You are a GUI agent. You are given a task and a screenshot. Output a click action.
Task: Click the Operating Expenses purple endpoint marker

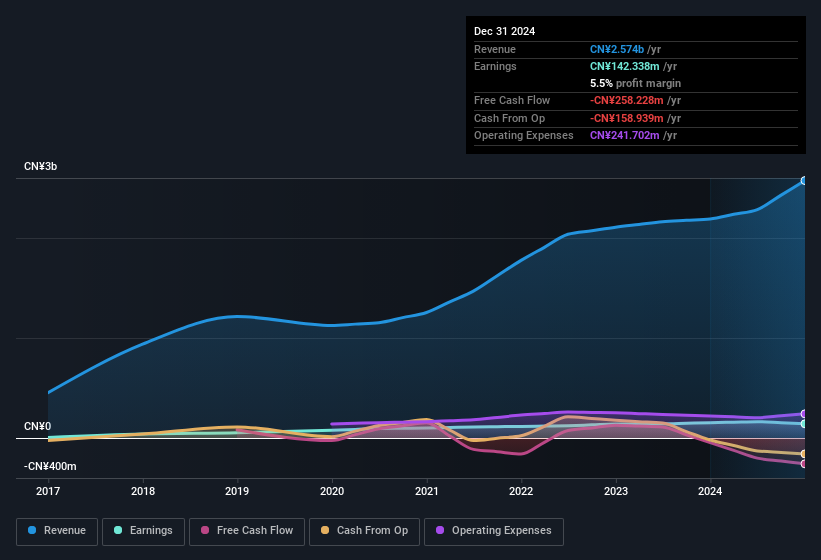(x=804, y=414)
